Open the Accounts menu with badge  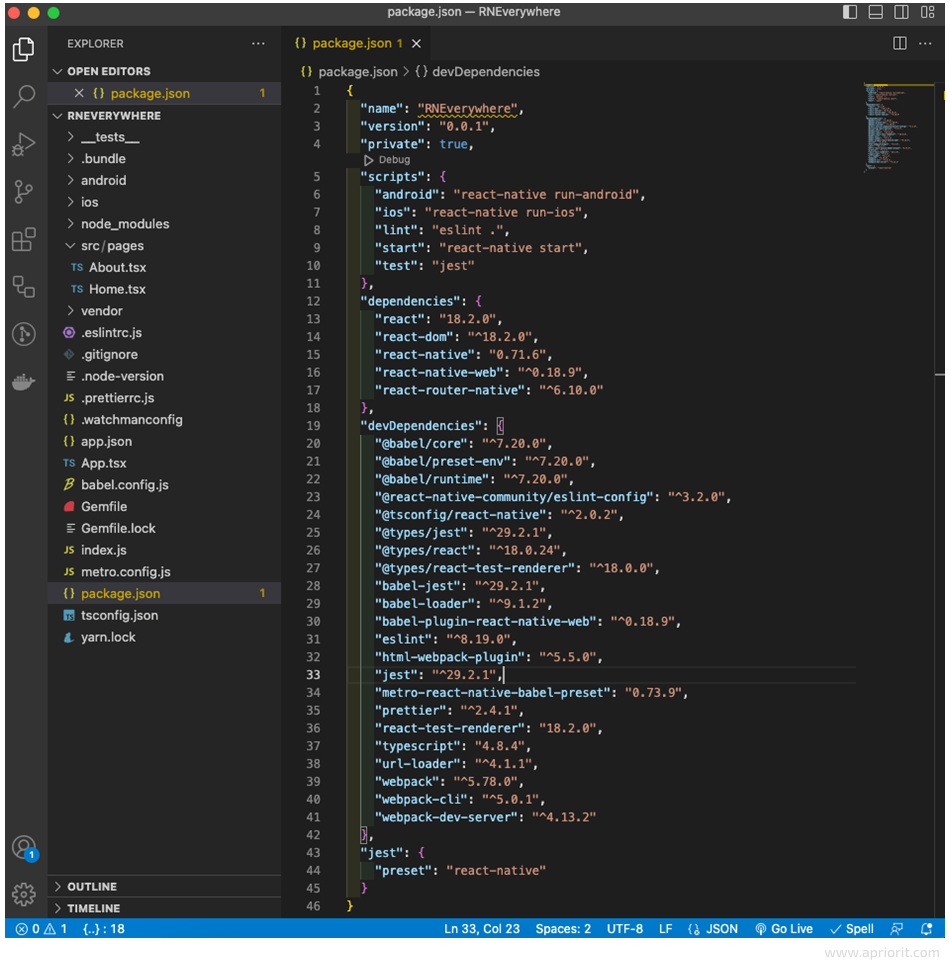(25, 848)
